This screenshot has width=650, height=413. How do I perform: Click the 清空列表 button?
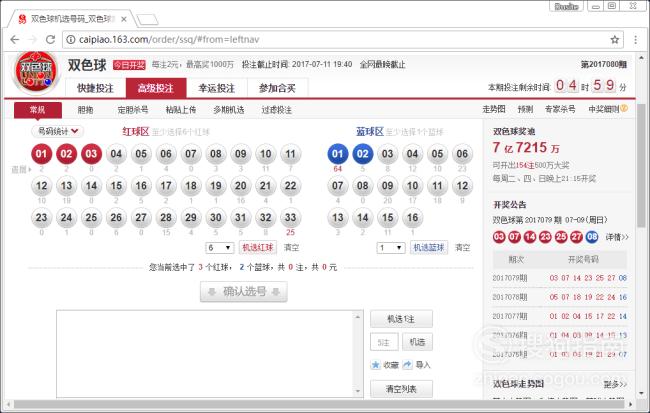[401, 389]
